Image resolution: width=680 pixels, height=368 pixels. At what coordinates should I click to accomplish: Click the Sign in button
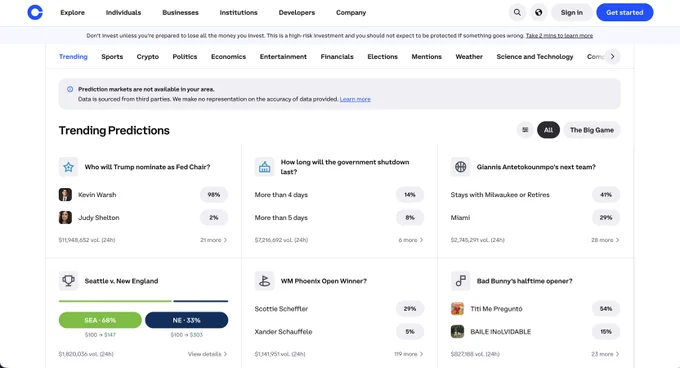click(x=572, y=13)
